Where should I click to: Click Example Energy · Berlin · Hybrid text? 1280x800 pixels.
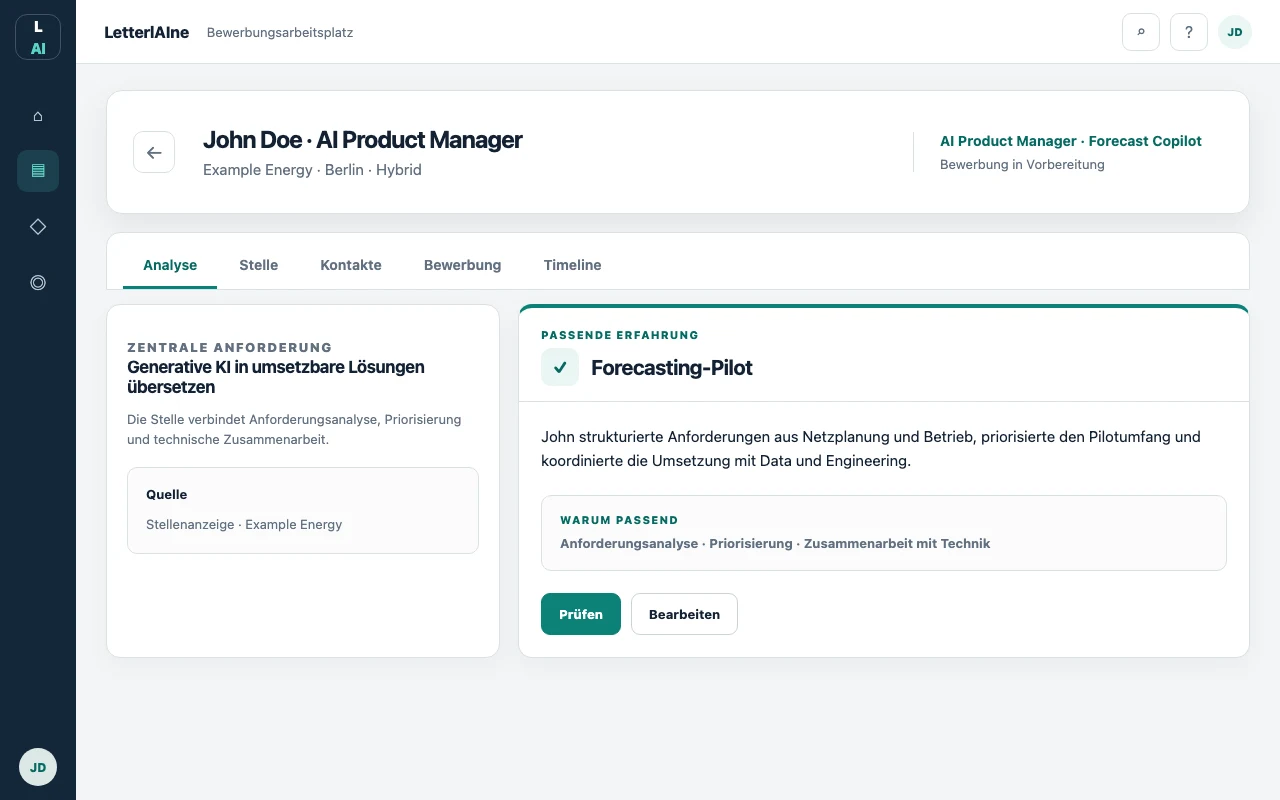click(x=312, y=170)
